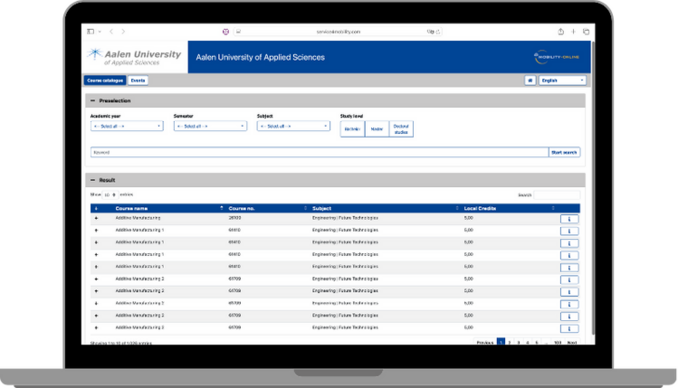The width and height of the screenshot is (678, 388).
Task: Open the English language dropdown
Action: (x=562, y=80)
